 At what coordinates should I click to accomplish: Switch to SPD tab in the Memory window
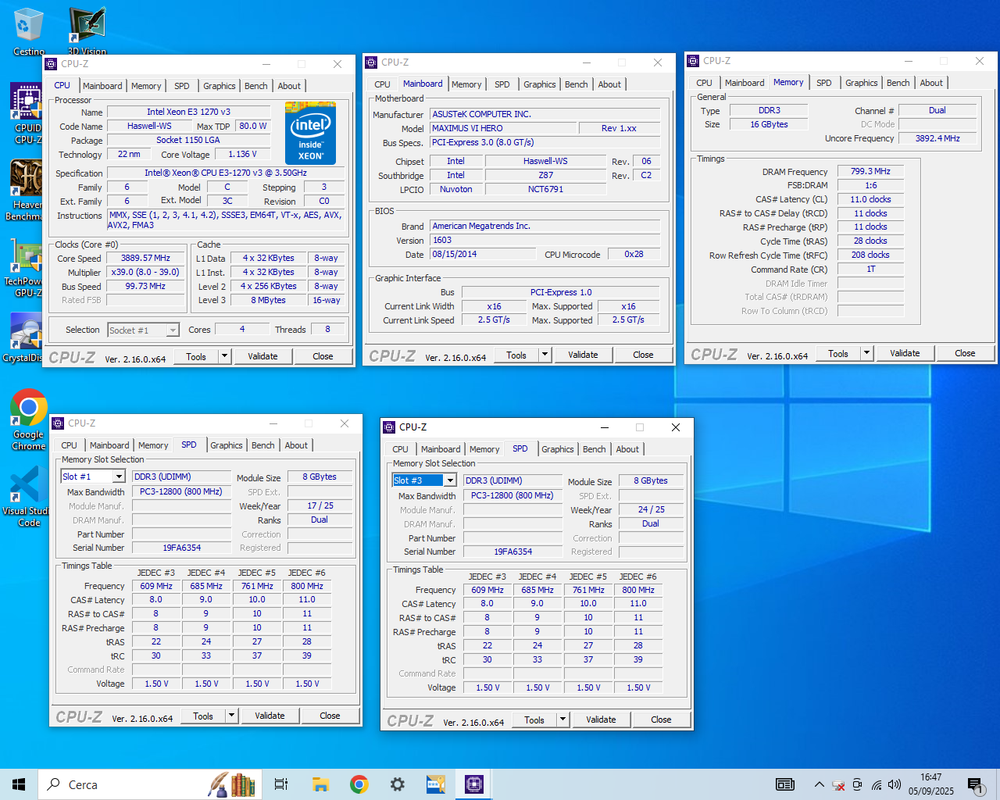(x=824, y=83)
